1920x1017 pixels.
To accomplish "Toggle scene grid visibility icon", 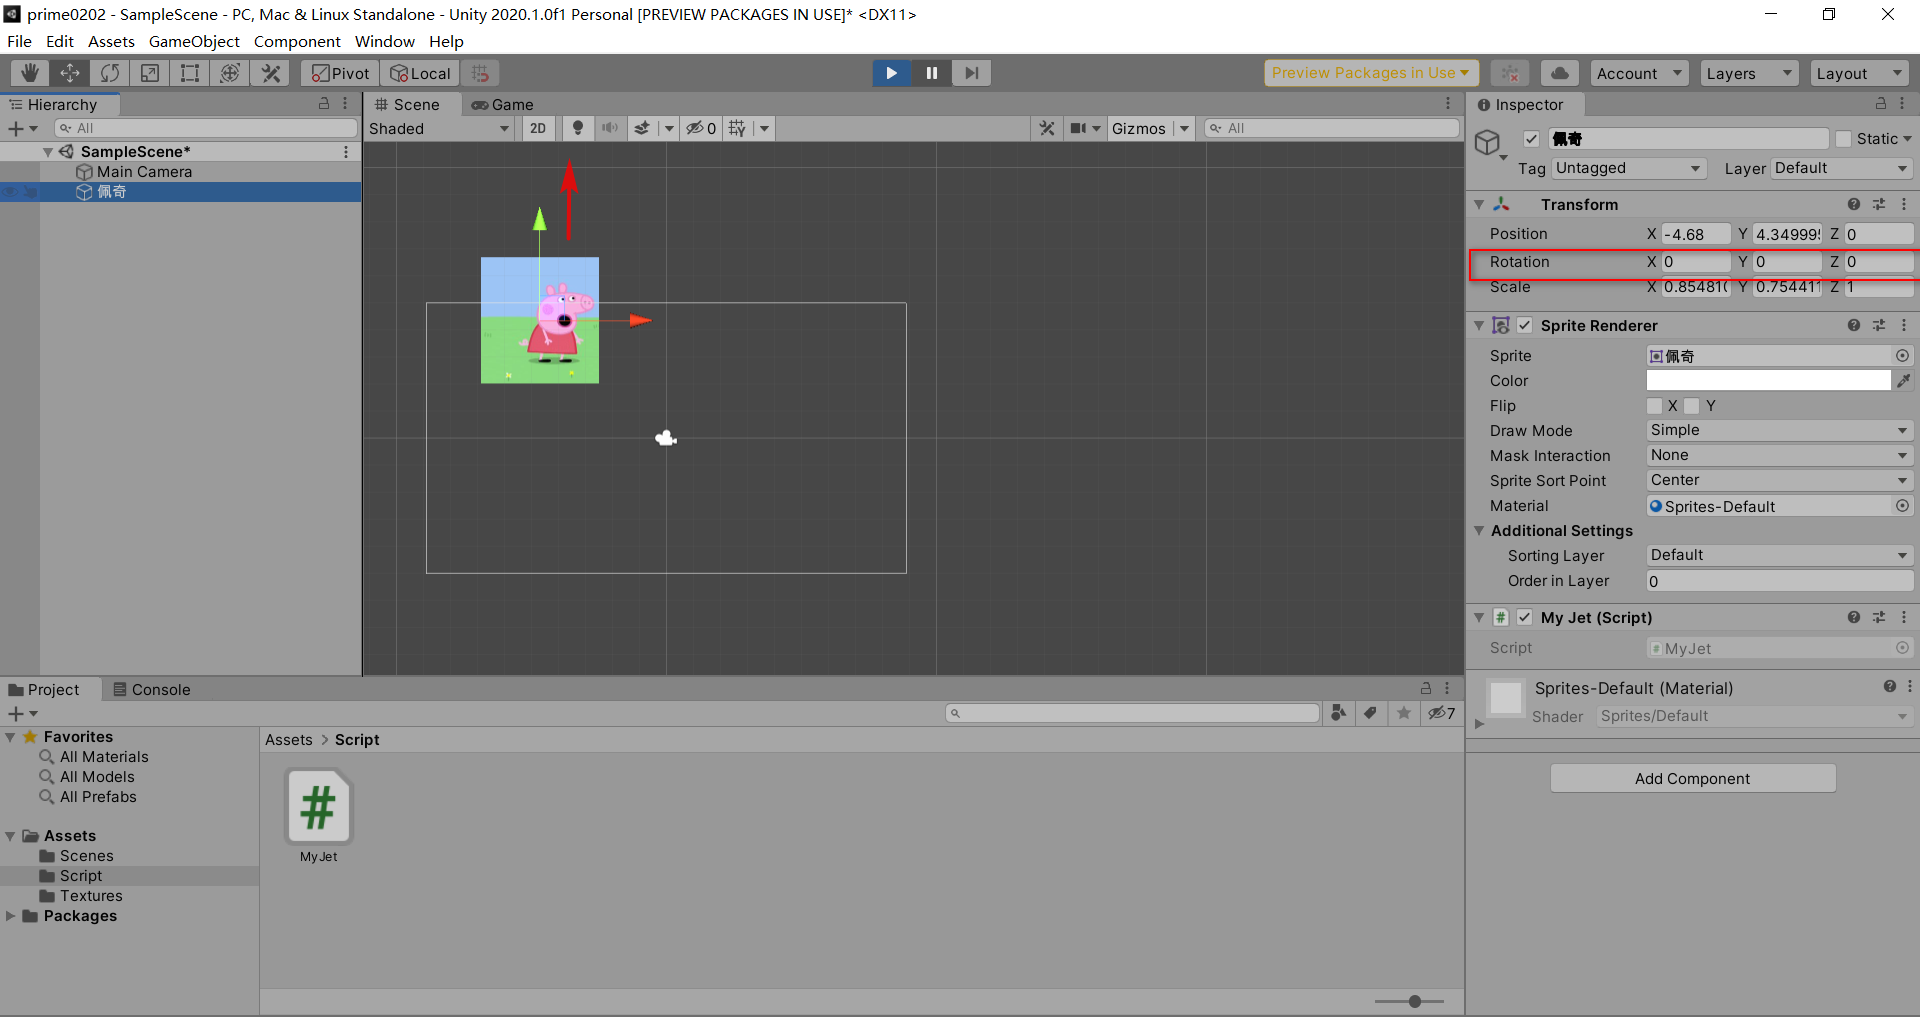I will [x=738, y=128].
